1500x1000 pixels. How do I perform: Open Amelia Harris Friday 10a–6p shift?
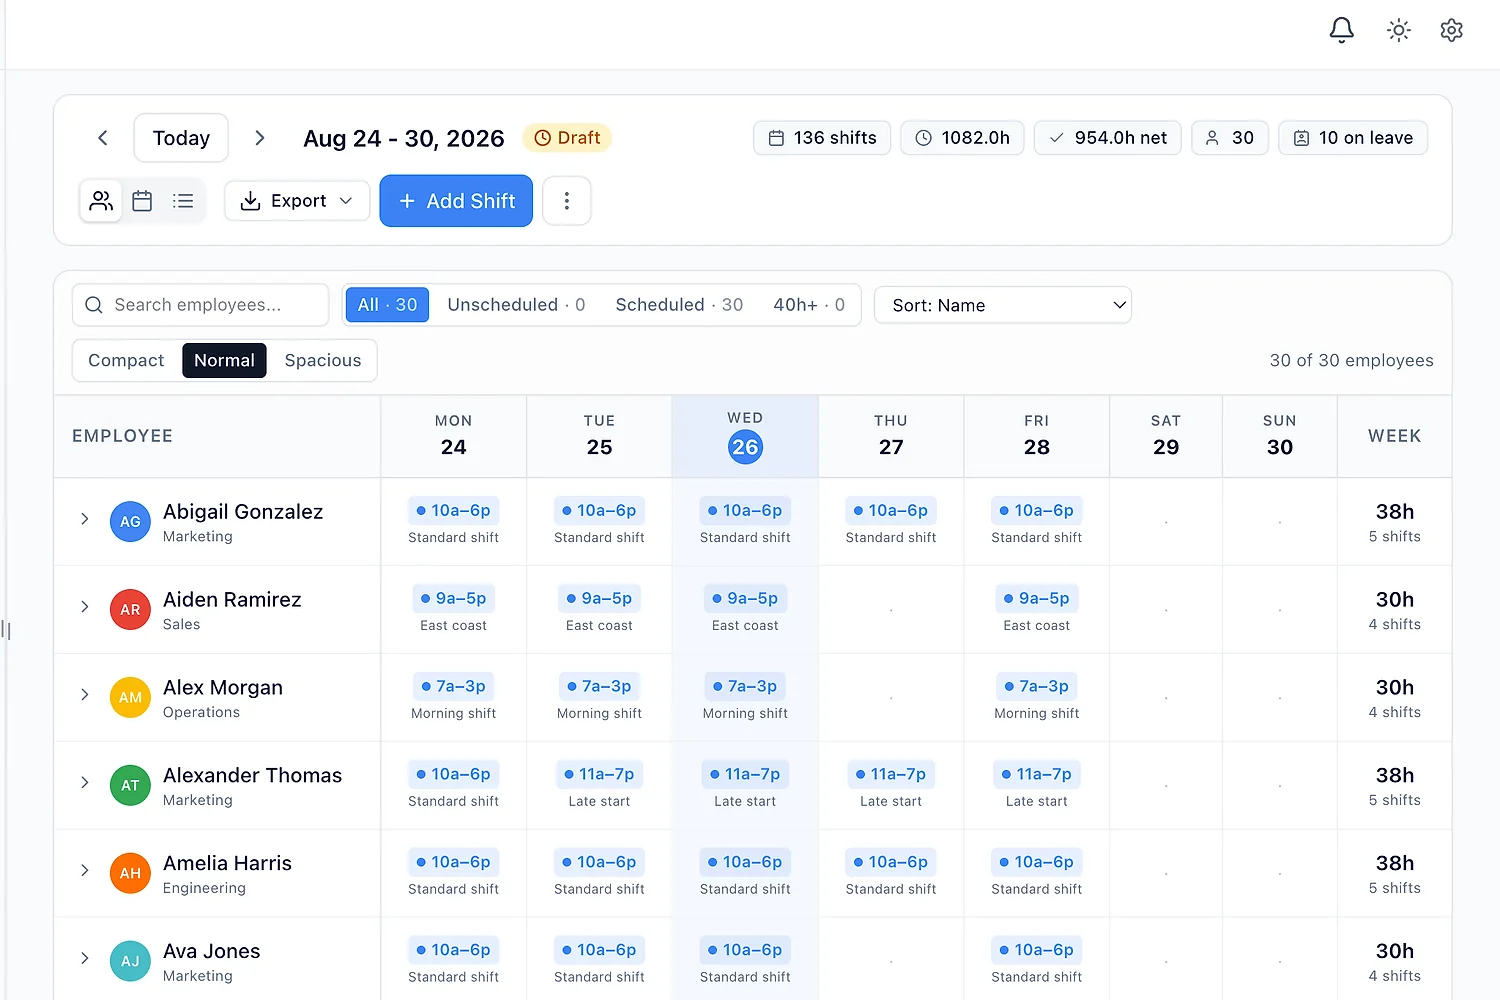[1037, 863]
